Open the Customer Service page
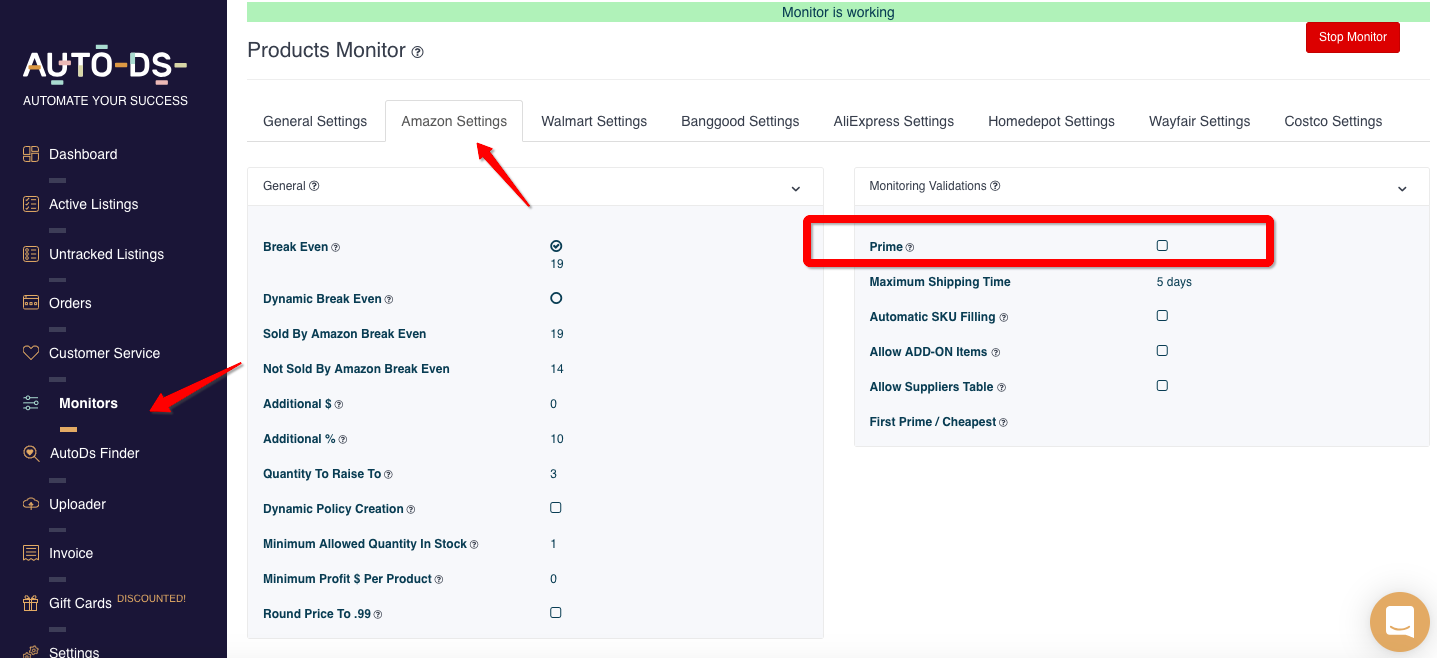 tap(104, 353)
